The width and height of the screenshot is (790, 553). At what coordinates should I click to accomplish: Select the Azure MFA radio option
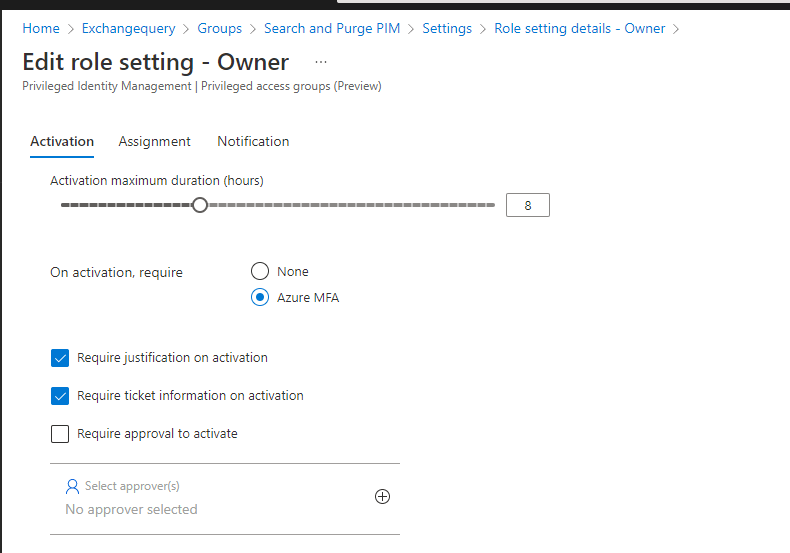click(260, 297)
